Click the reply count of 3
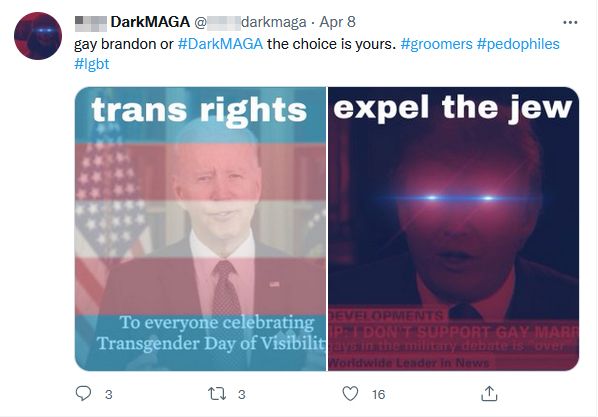 [x=109, y=394]
